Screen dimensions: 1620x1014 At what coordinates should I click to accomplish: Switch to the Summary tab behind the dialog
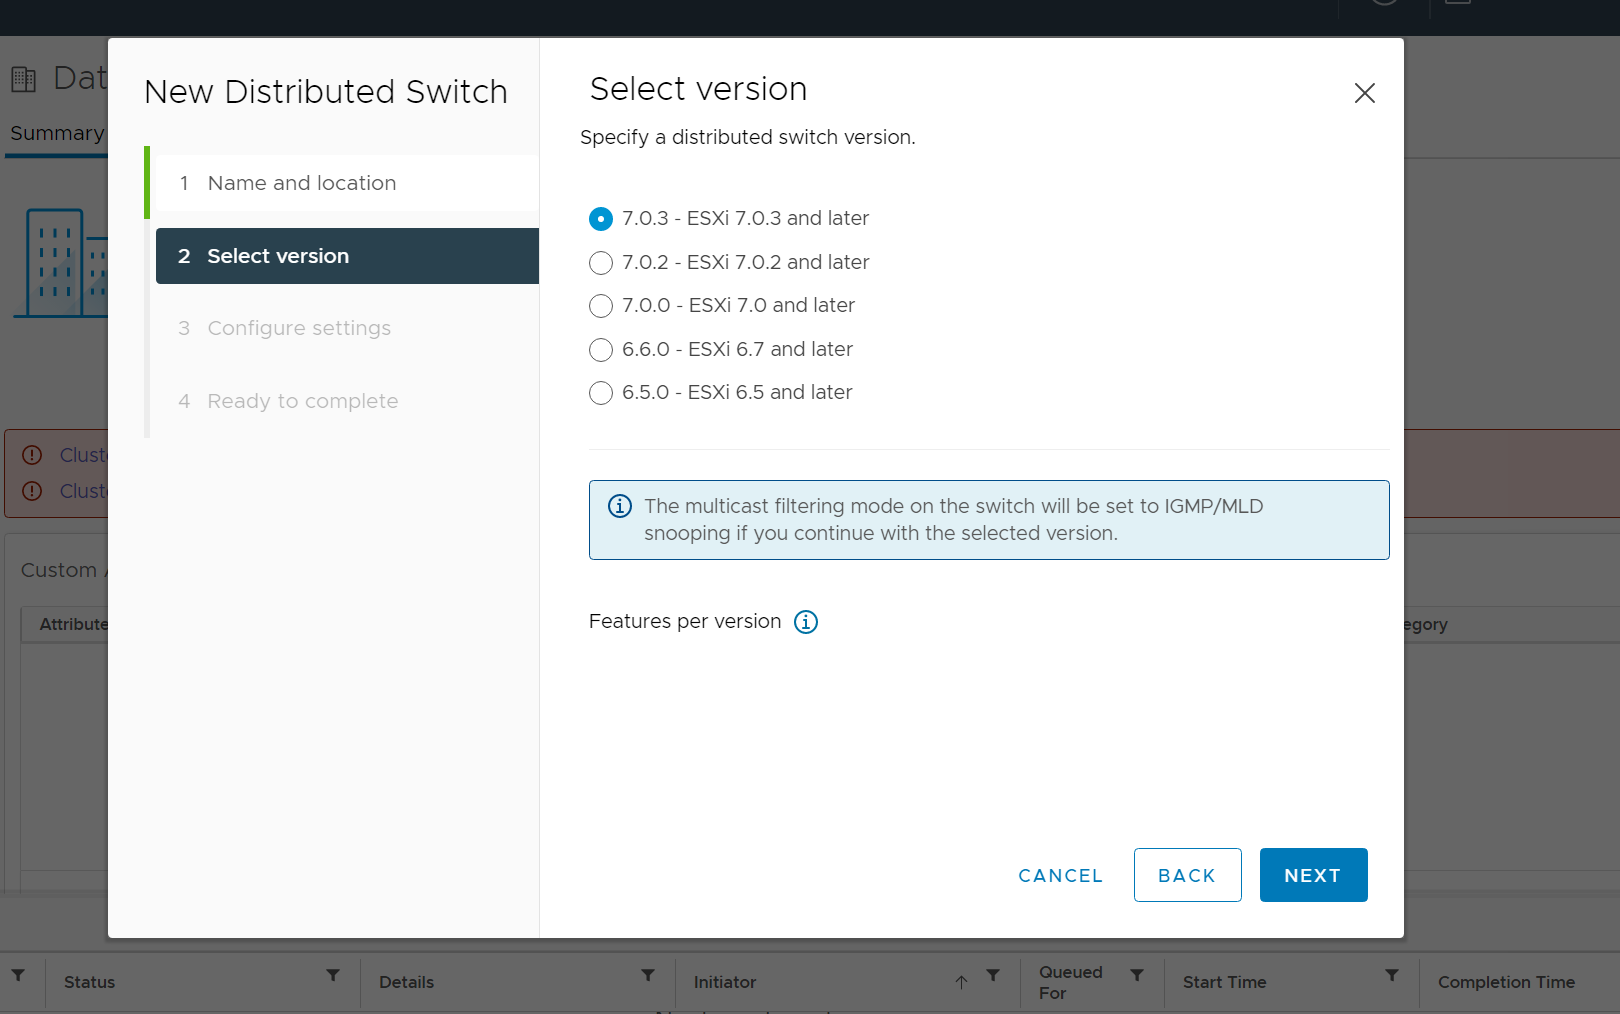[57, 133]
